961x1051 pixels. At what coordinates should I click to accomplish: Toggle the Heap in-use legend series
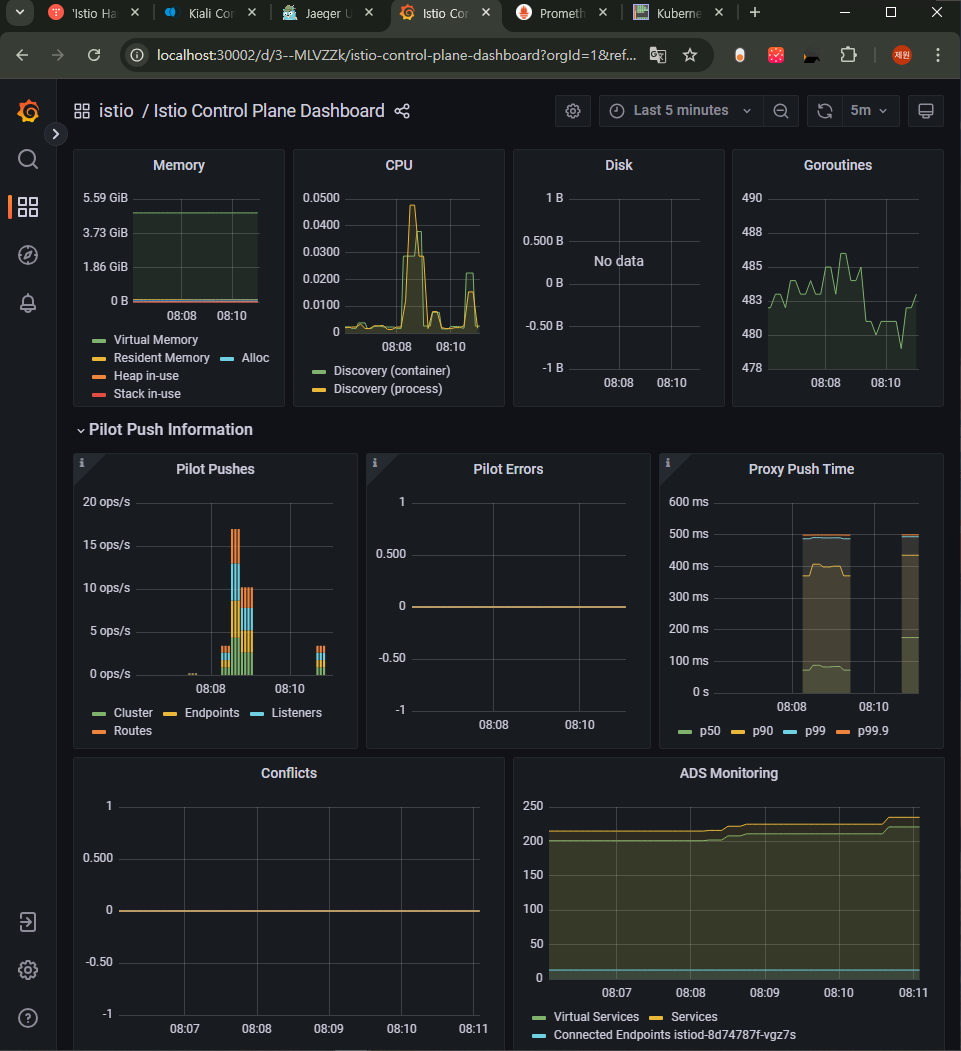[146, 376]
